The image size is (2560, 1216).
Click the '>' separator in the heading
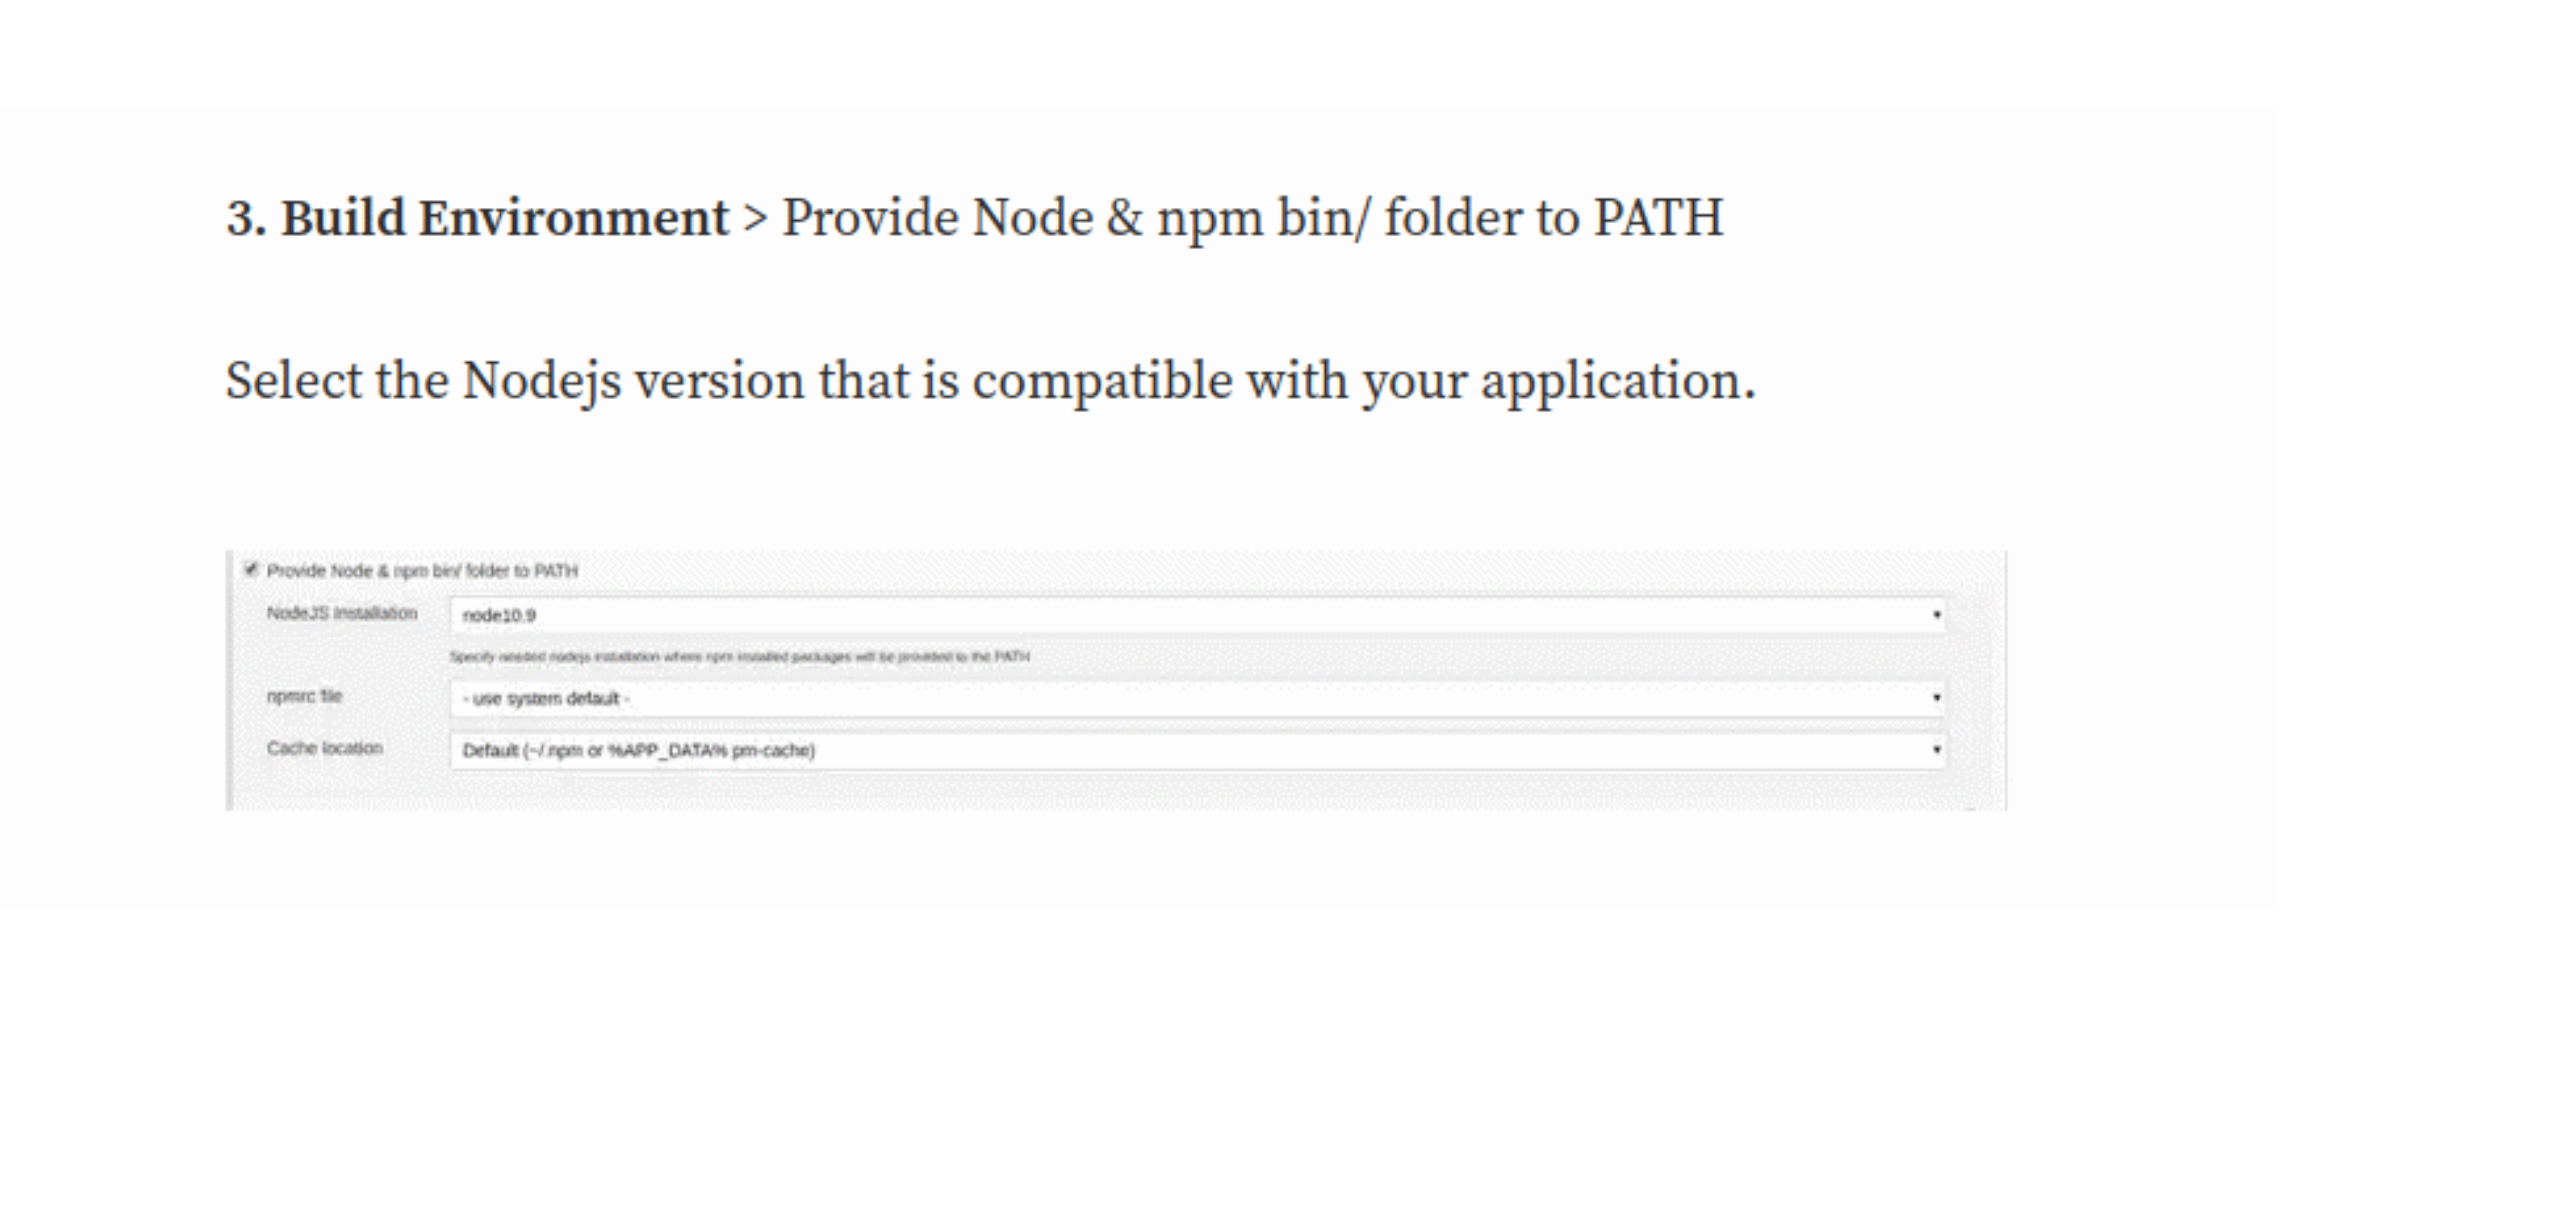click(x=755, y=218)
